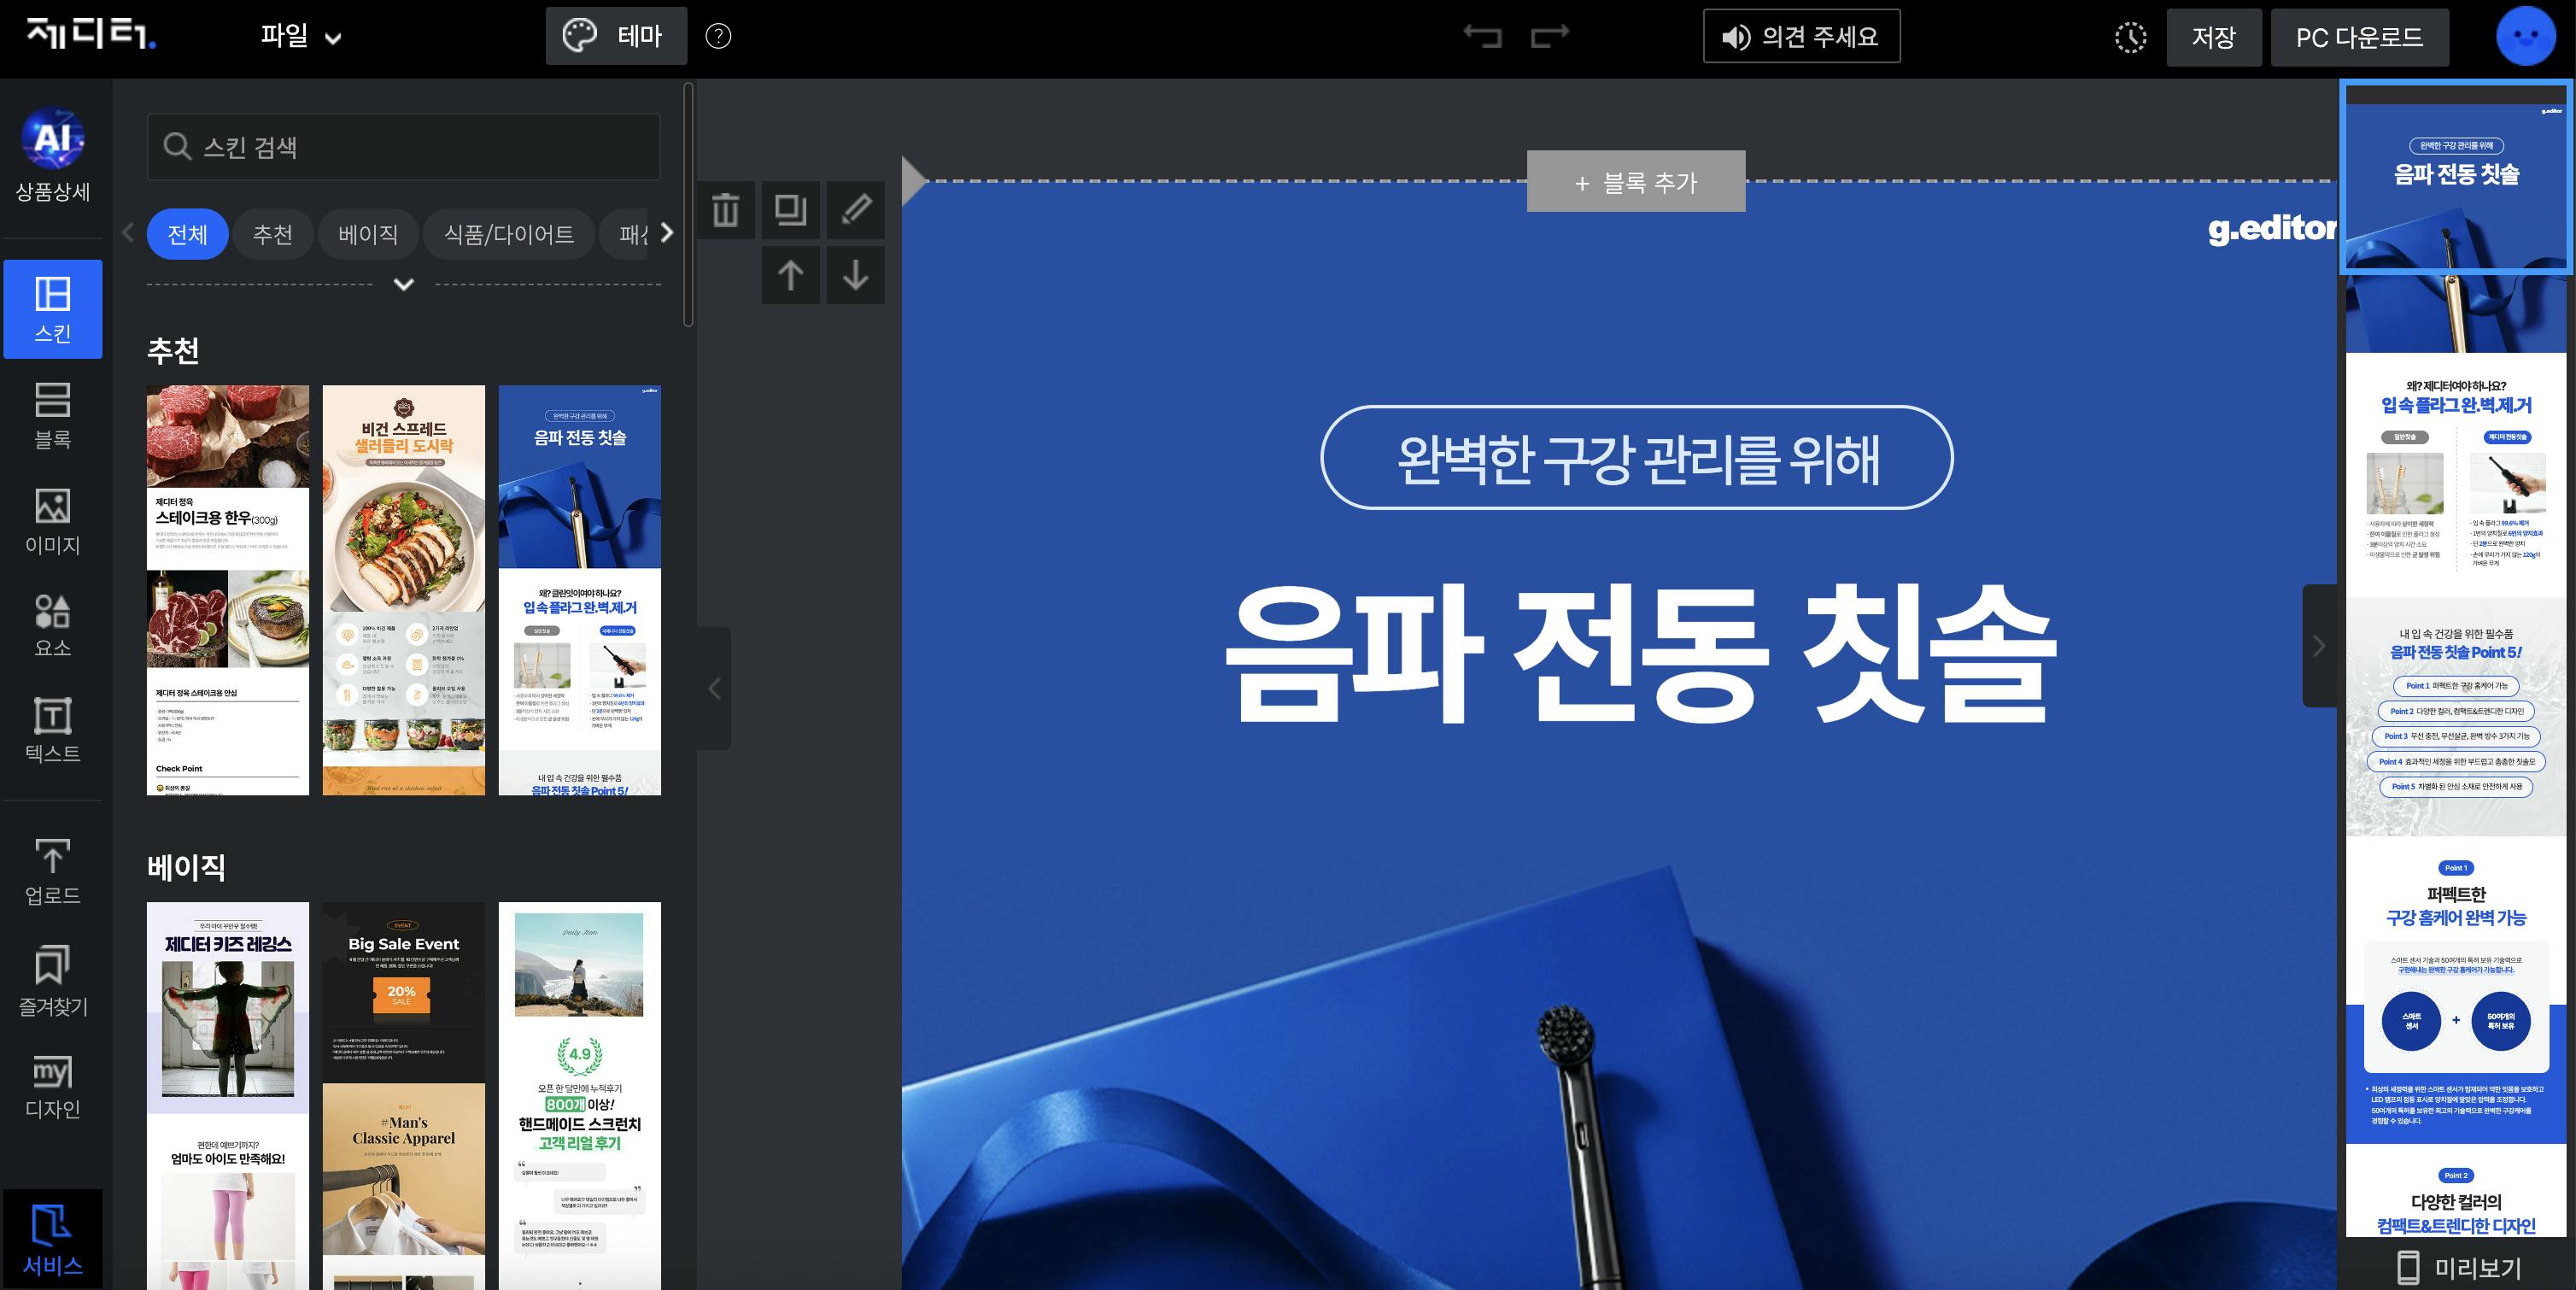Screen dimensions: 2576x1290
Task: Open the 요소 elements panel
Action: point(53,625)
